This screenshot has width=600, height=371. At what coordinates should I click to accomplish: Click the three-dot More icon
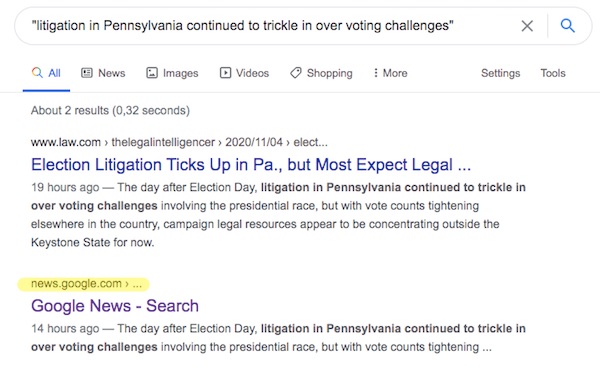point(376,73)
